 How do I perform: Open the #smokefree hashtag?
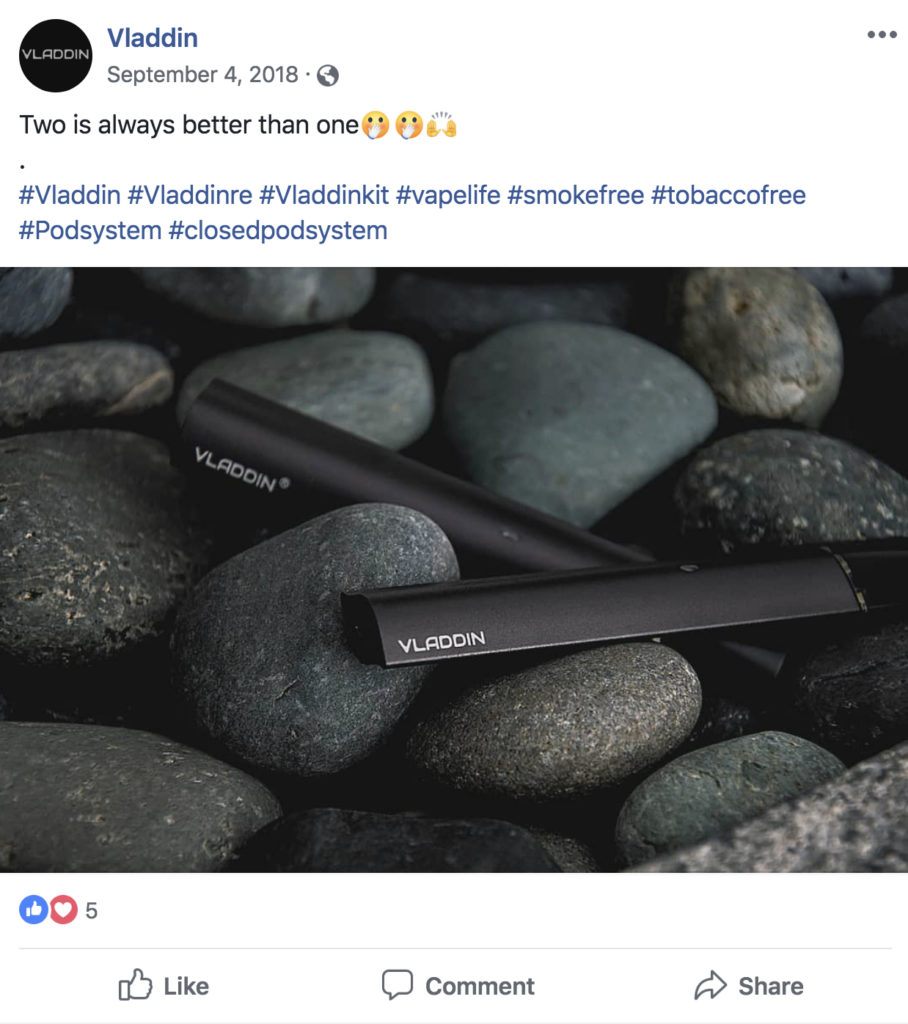tap(576, 195)
